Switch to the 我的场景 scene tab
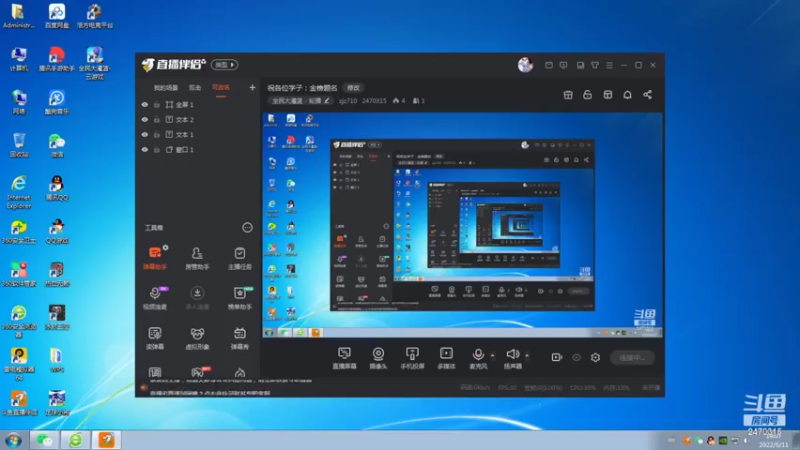Viewport: 800px width, 450px height. click(166, 88)
